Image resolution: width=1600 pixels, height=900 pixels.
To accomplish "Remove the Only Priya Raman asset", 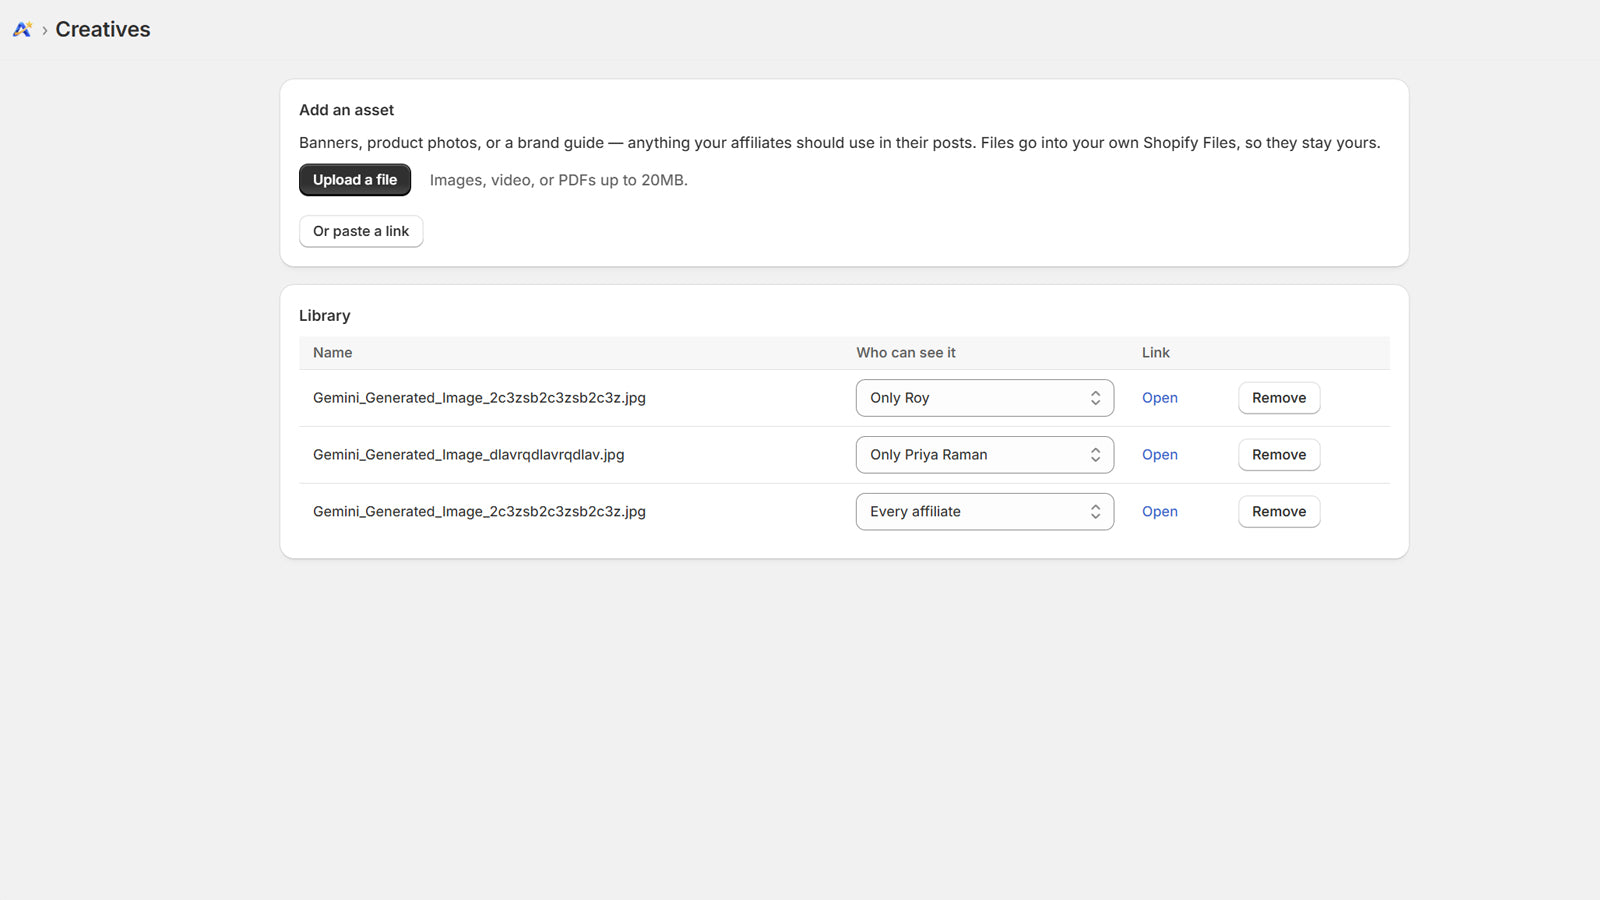I will click(1279, 455).
